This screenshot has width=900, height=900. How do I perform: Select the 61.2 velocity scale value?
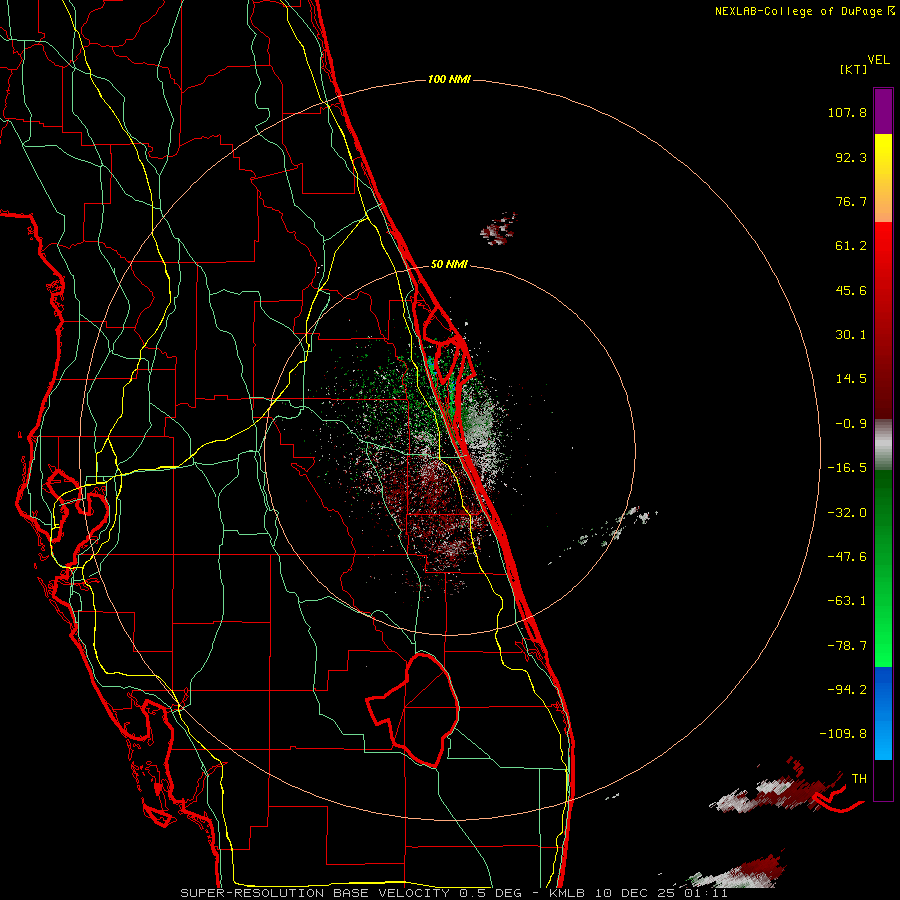click(x=851, y=246)
